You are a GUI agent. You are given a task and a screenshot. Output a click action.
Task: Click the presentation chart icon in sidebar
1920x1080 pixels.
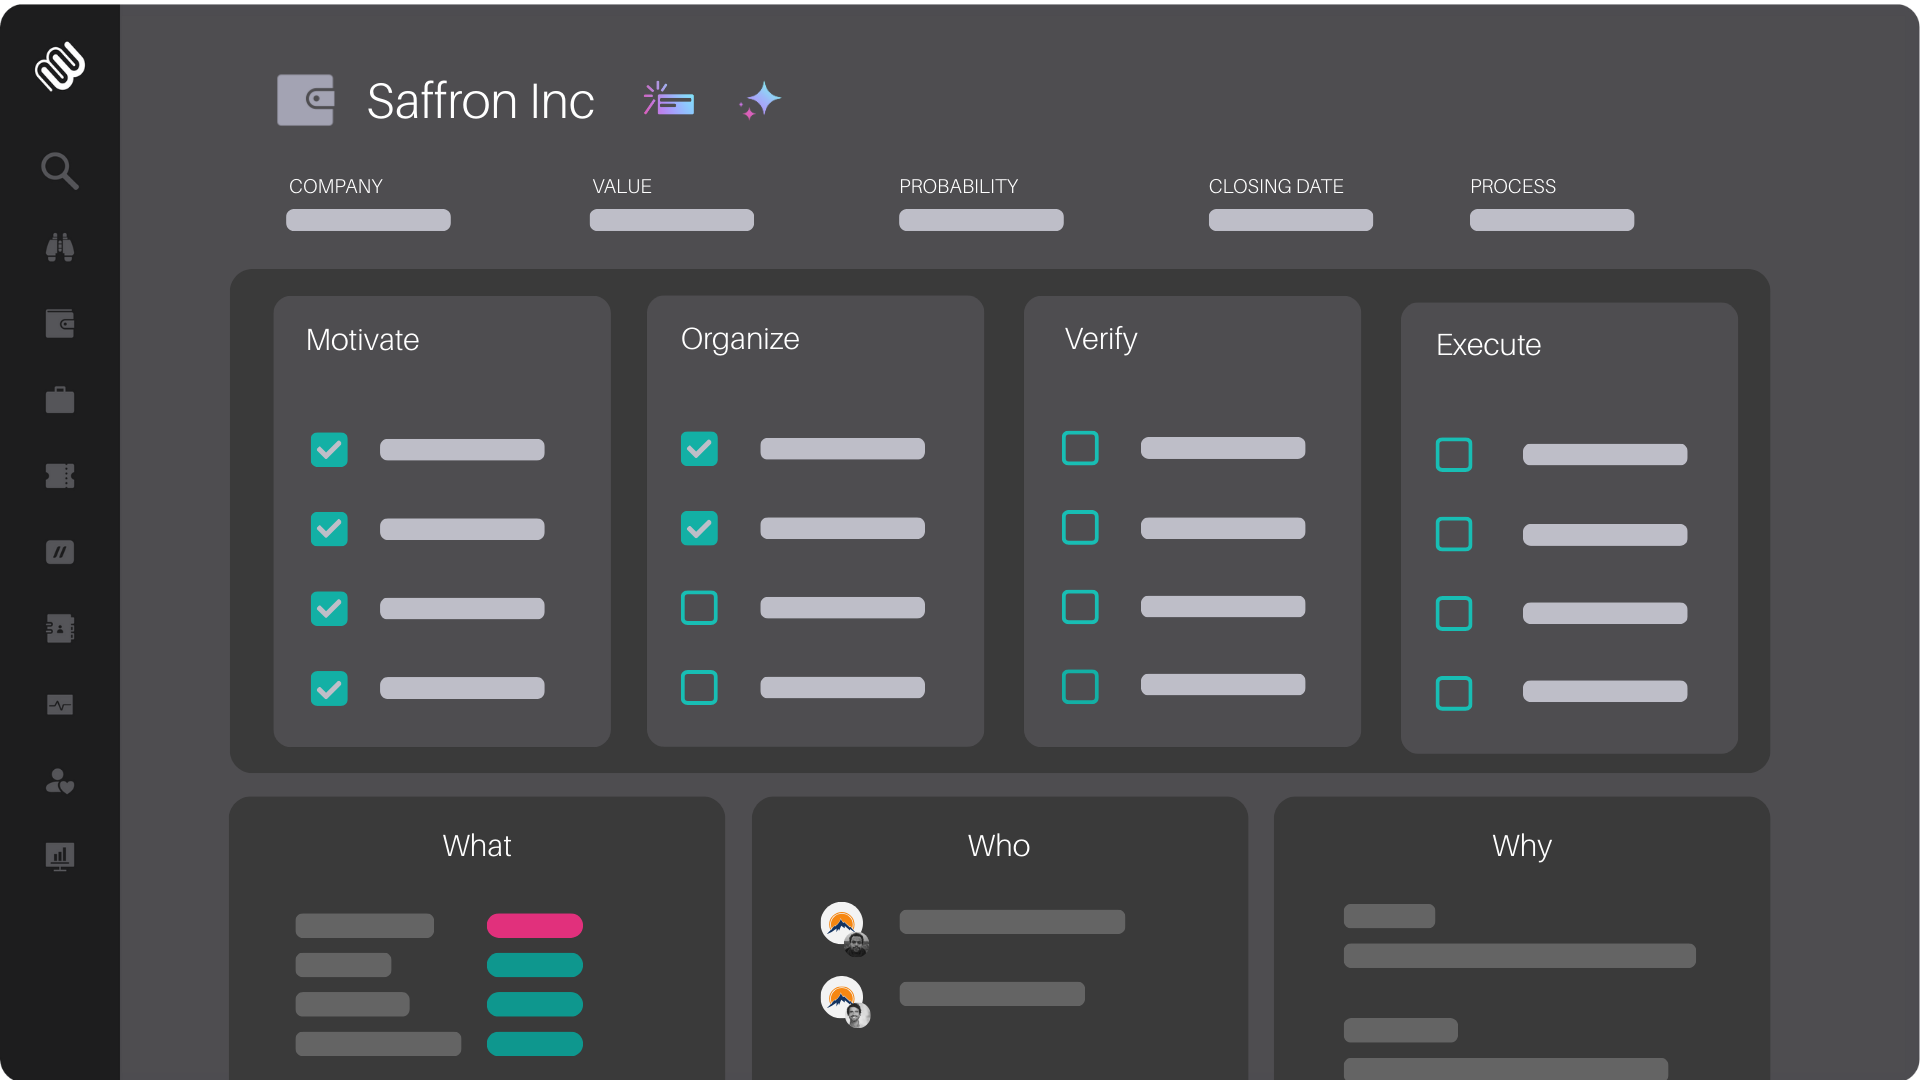click(x=59, y=856)
